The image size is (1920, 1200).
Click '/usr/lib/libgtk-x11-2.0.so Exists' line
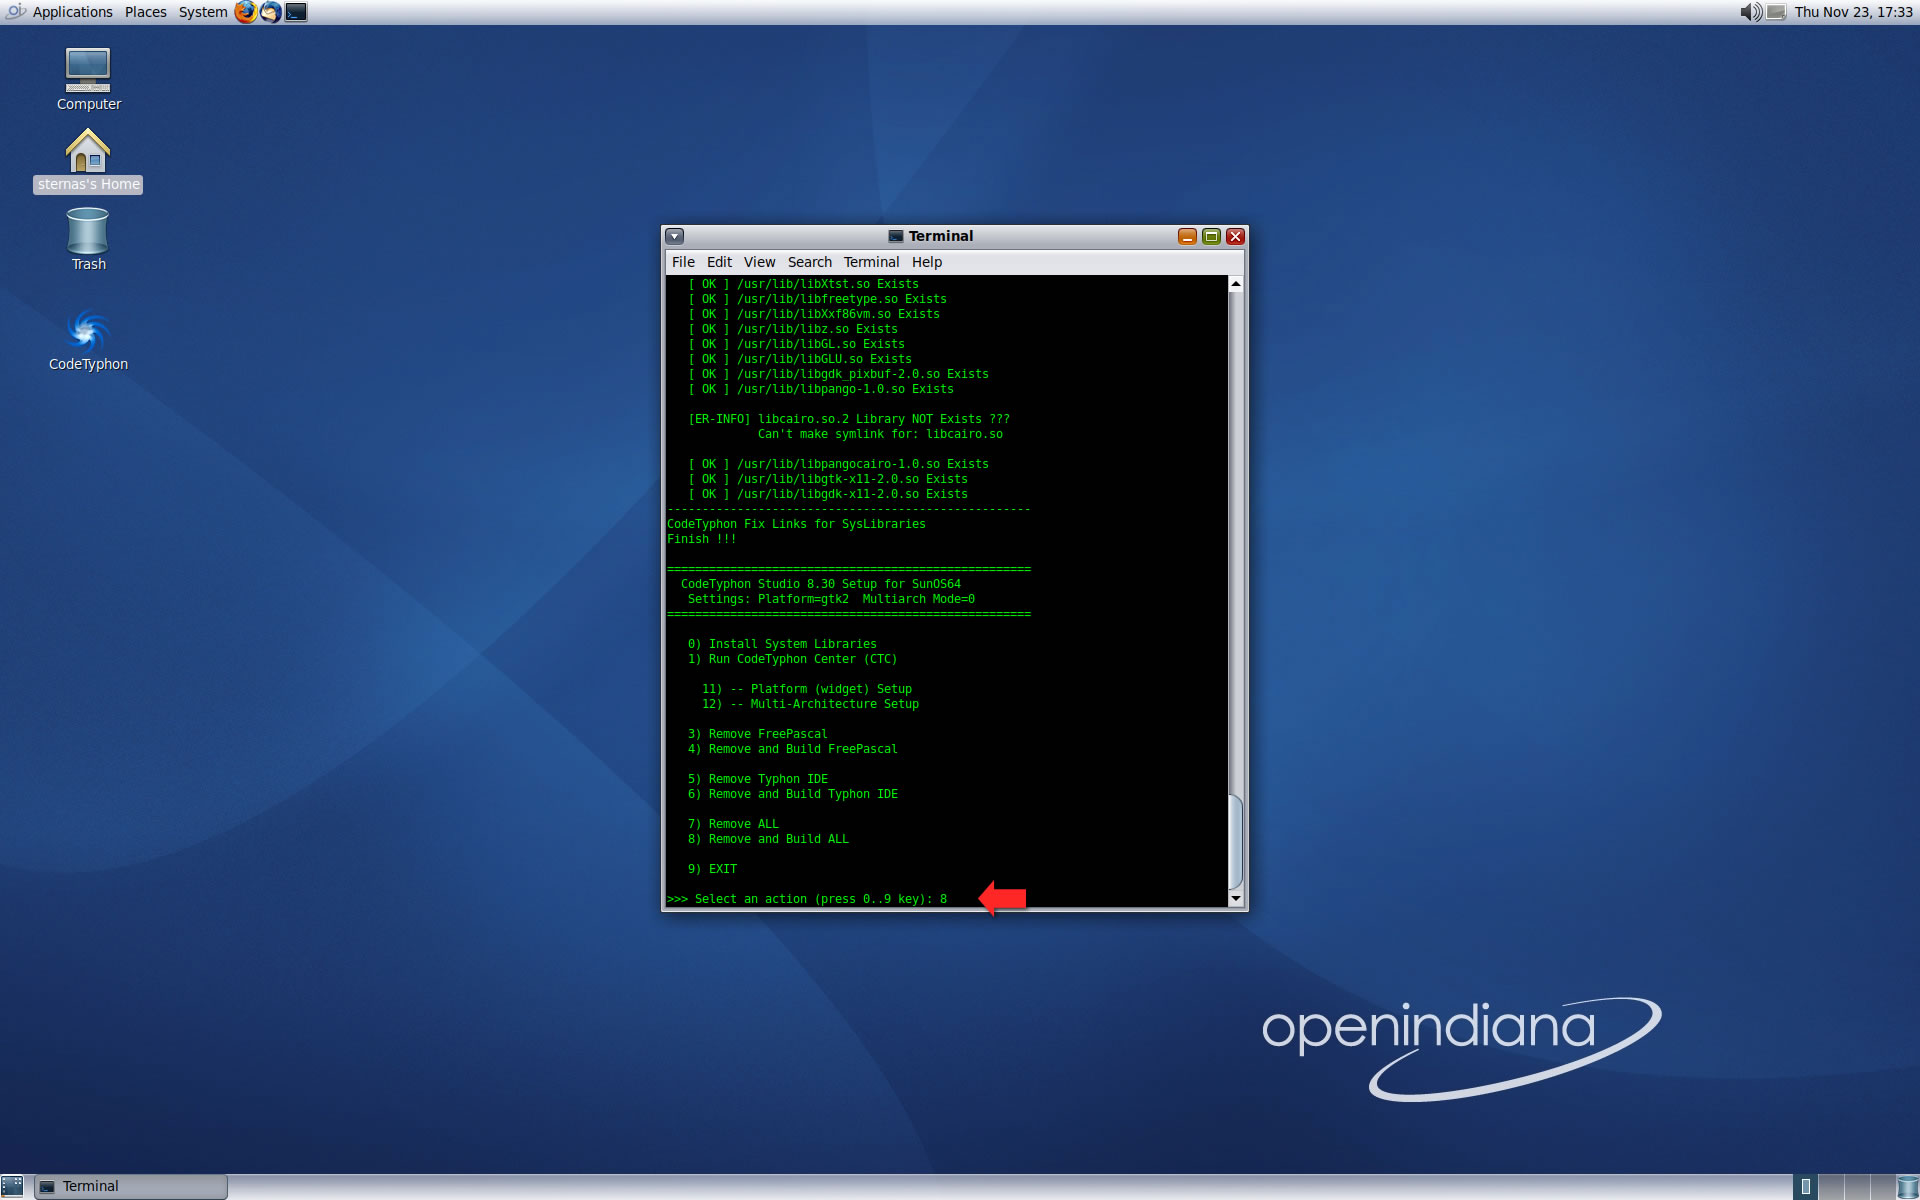tap(828, 479)
